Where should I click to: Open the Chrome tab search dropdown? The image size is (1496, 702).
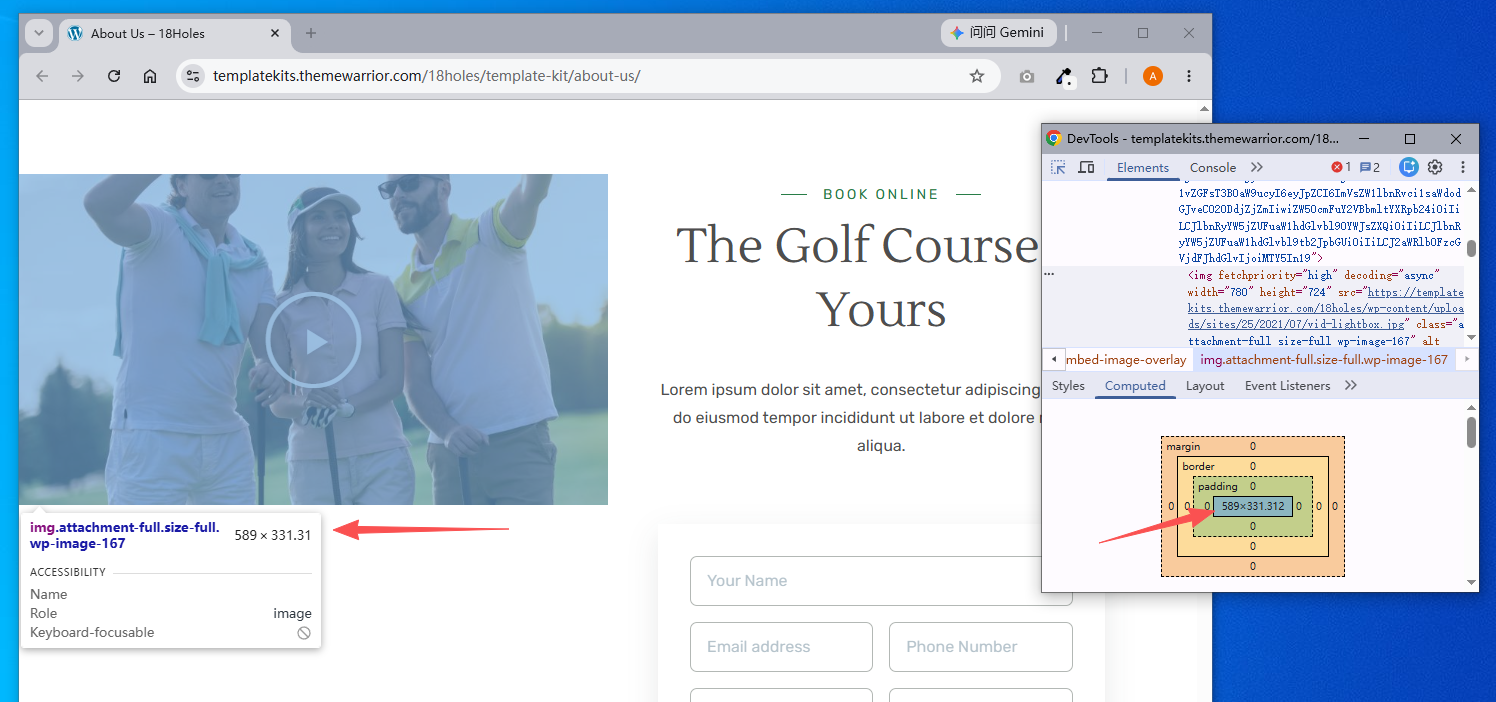tap(39, 33)
